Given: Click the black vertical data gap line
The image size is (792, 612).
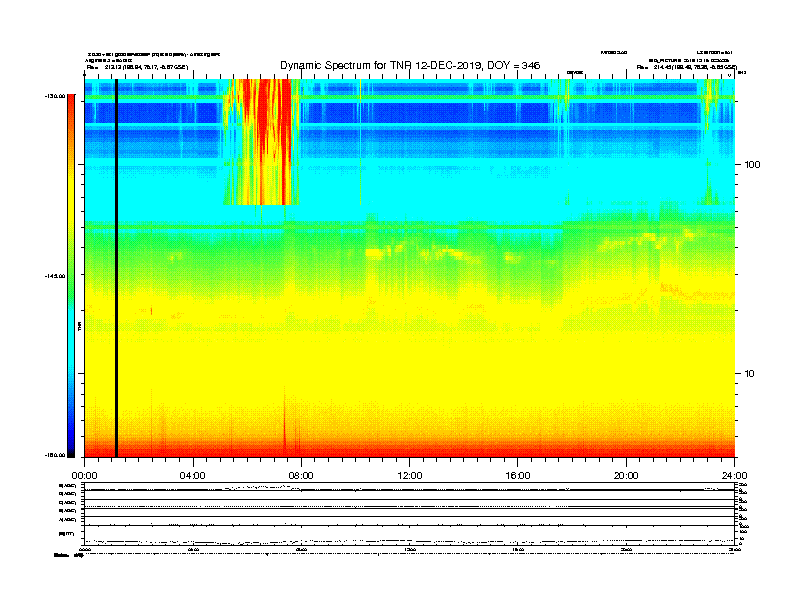Looking at the screenshot, I should [x=116, y=268].
